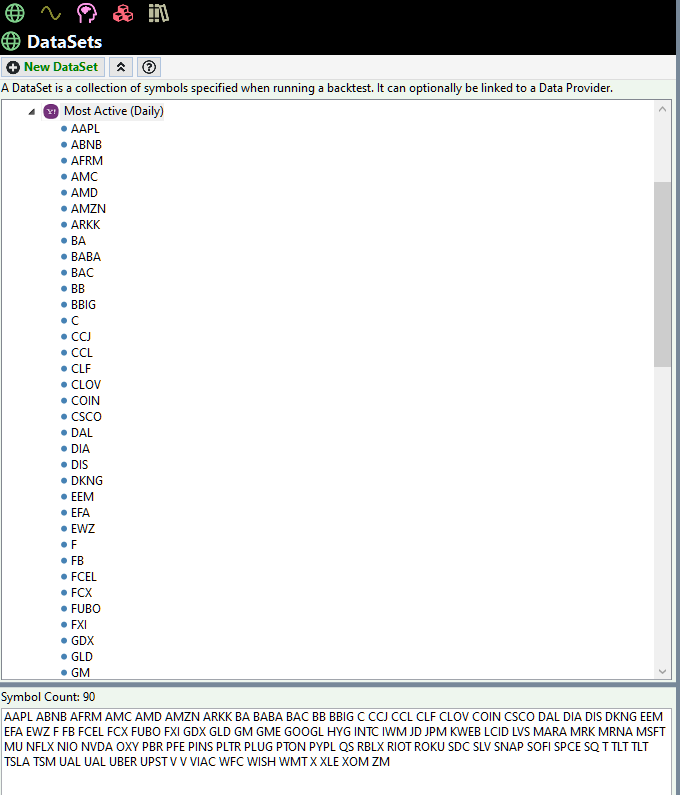Open the yellow wave Indicators icon
The image size is (680, 795).
coord(51,13)
